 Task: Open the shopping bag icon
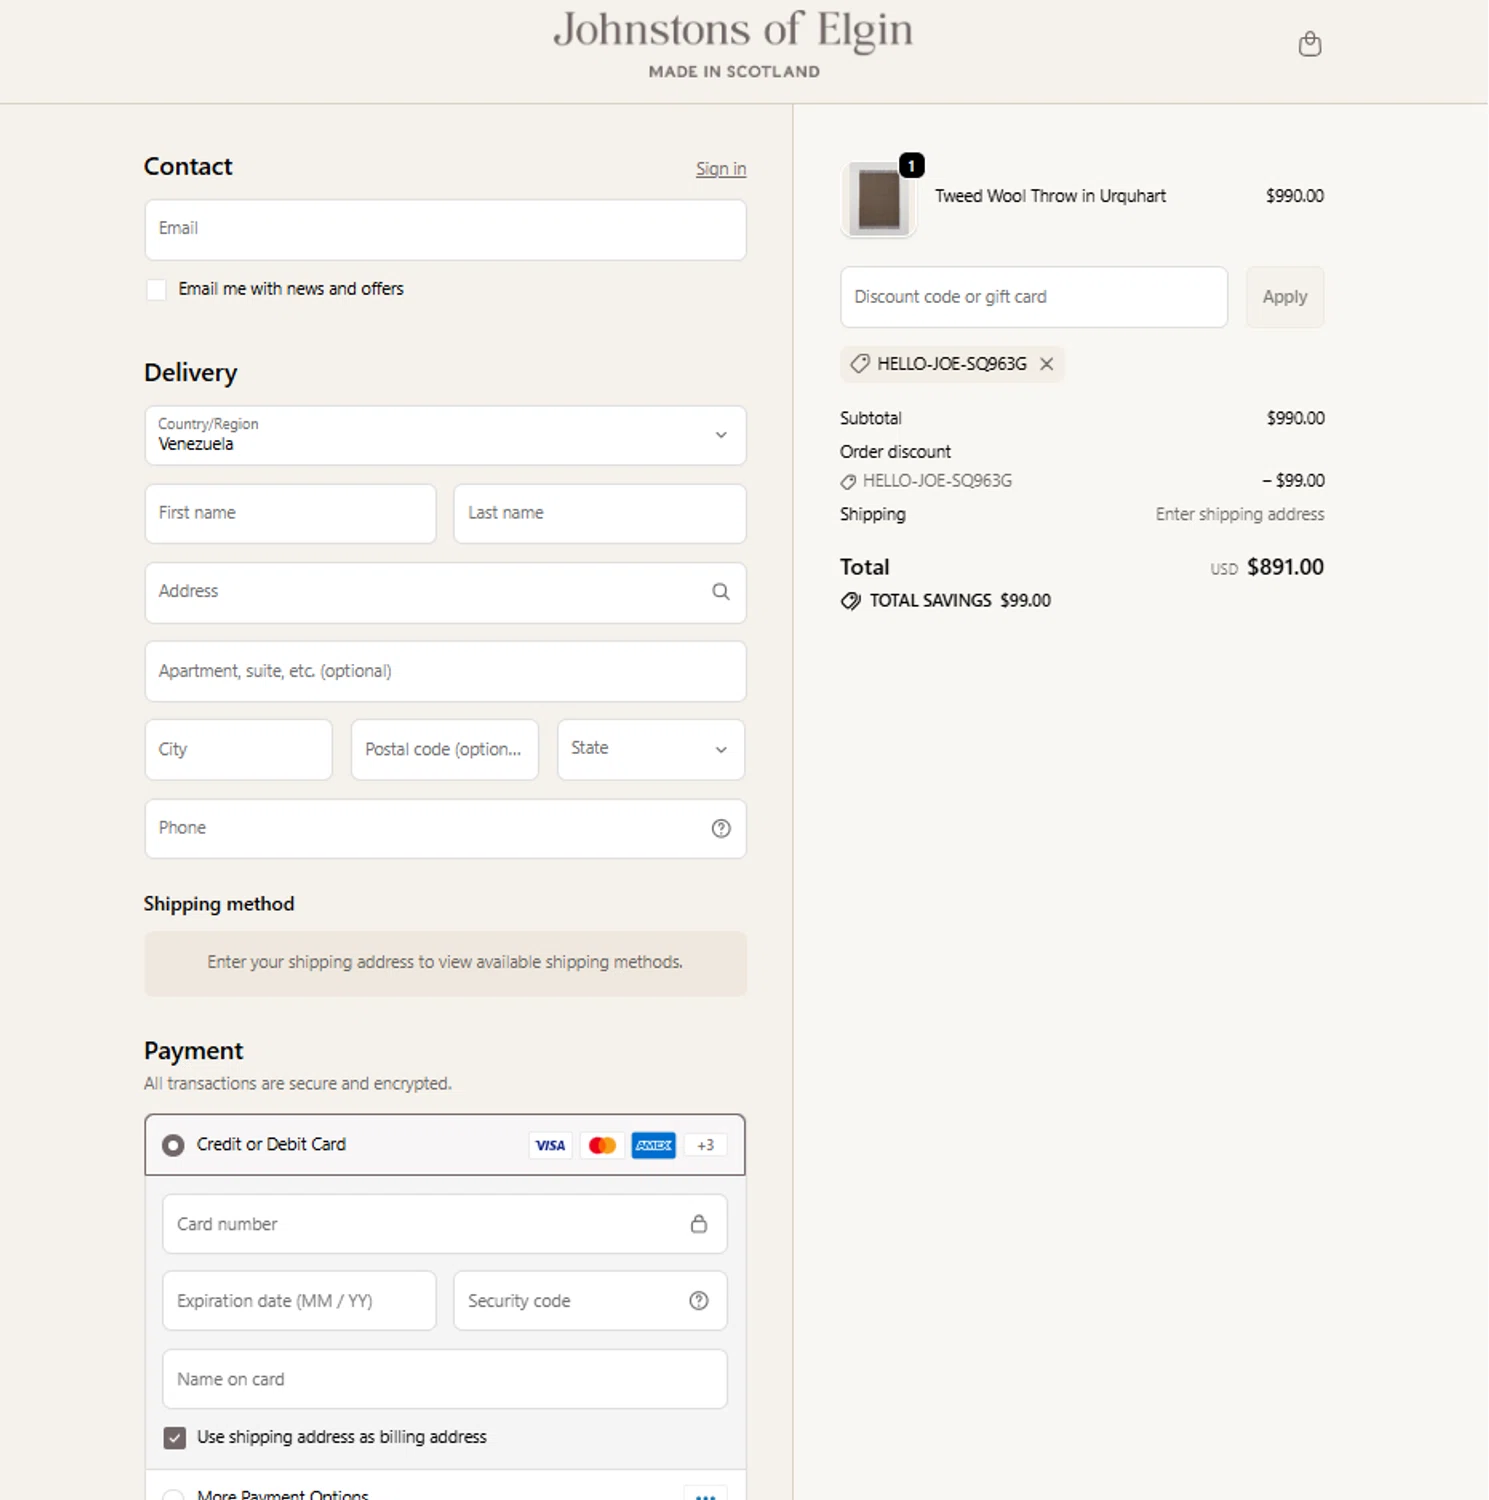[x=1310, y=44]
